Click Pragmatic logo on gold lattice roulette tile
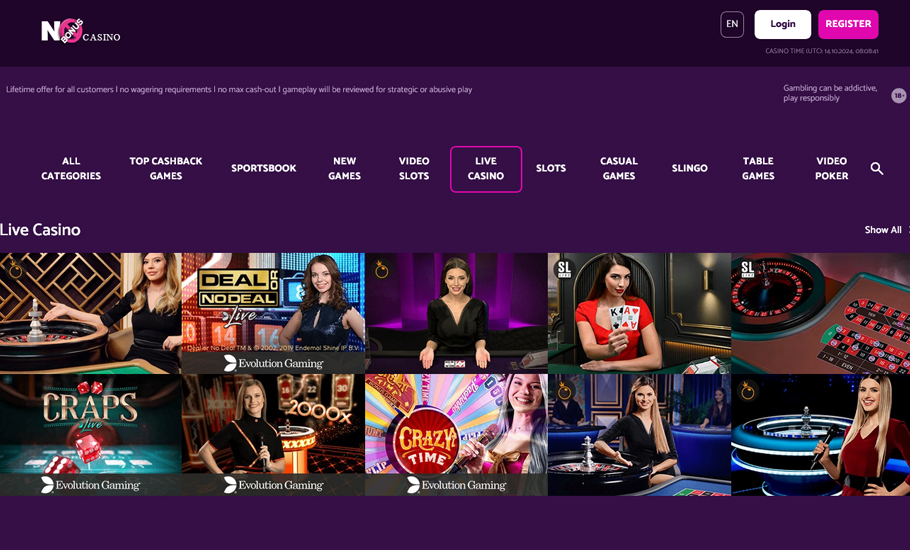This screenshot has width=910, height=550. [x=16, y=269]
